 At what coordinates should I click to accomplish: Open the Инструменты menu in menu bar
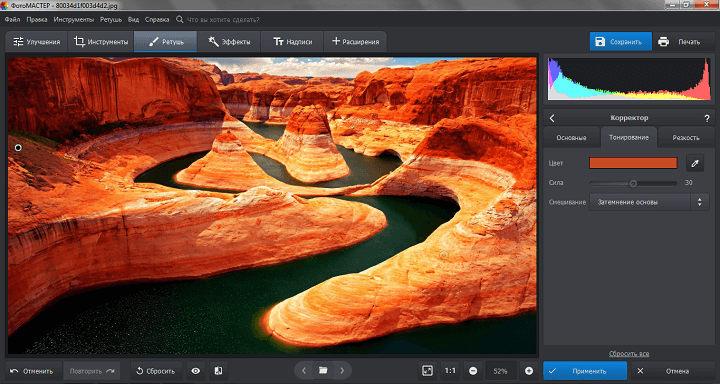73,20
